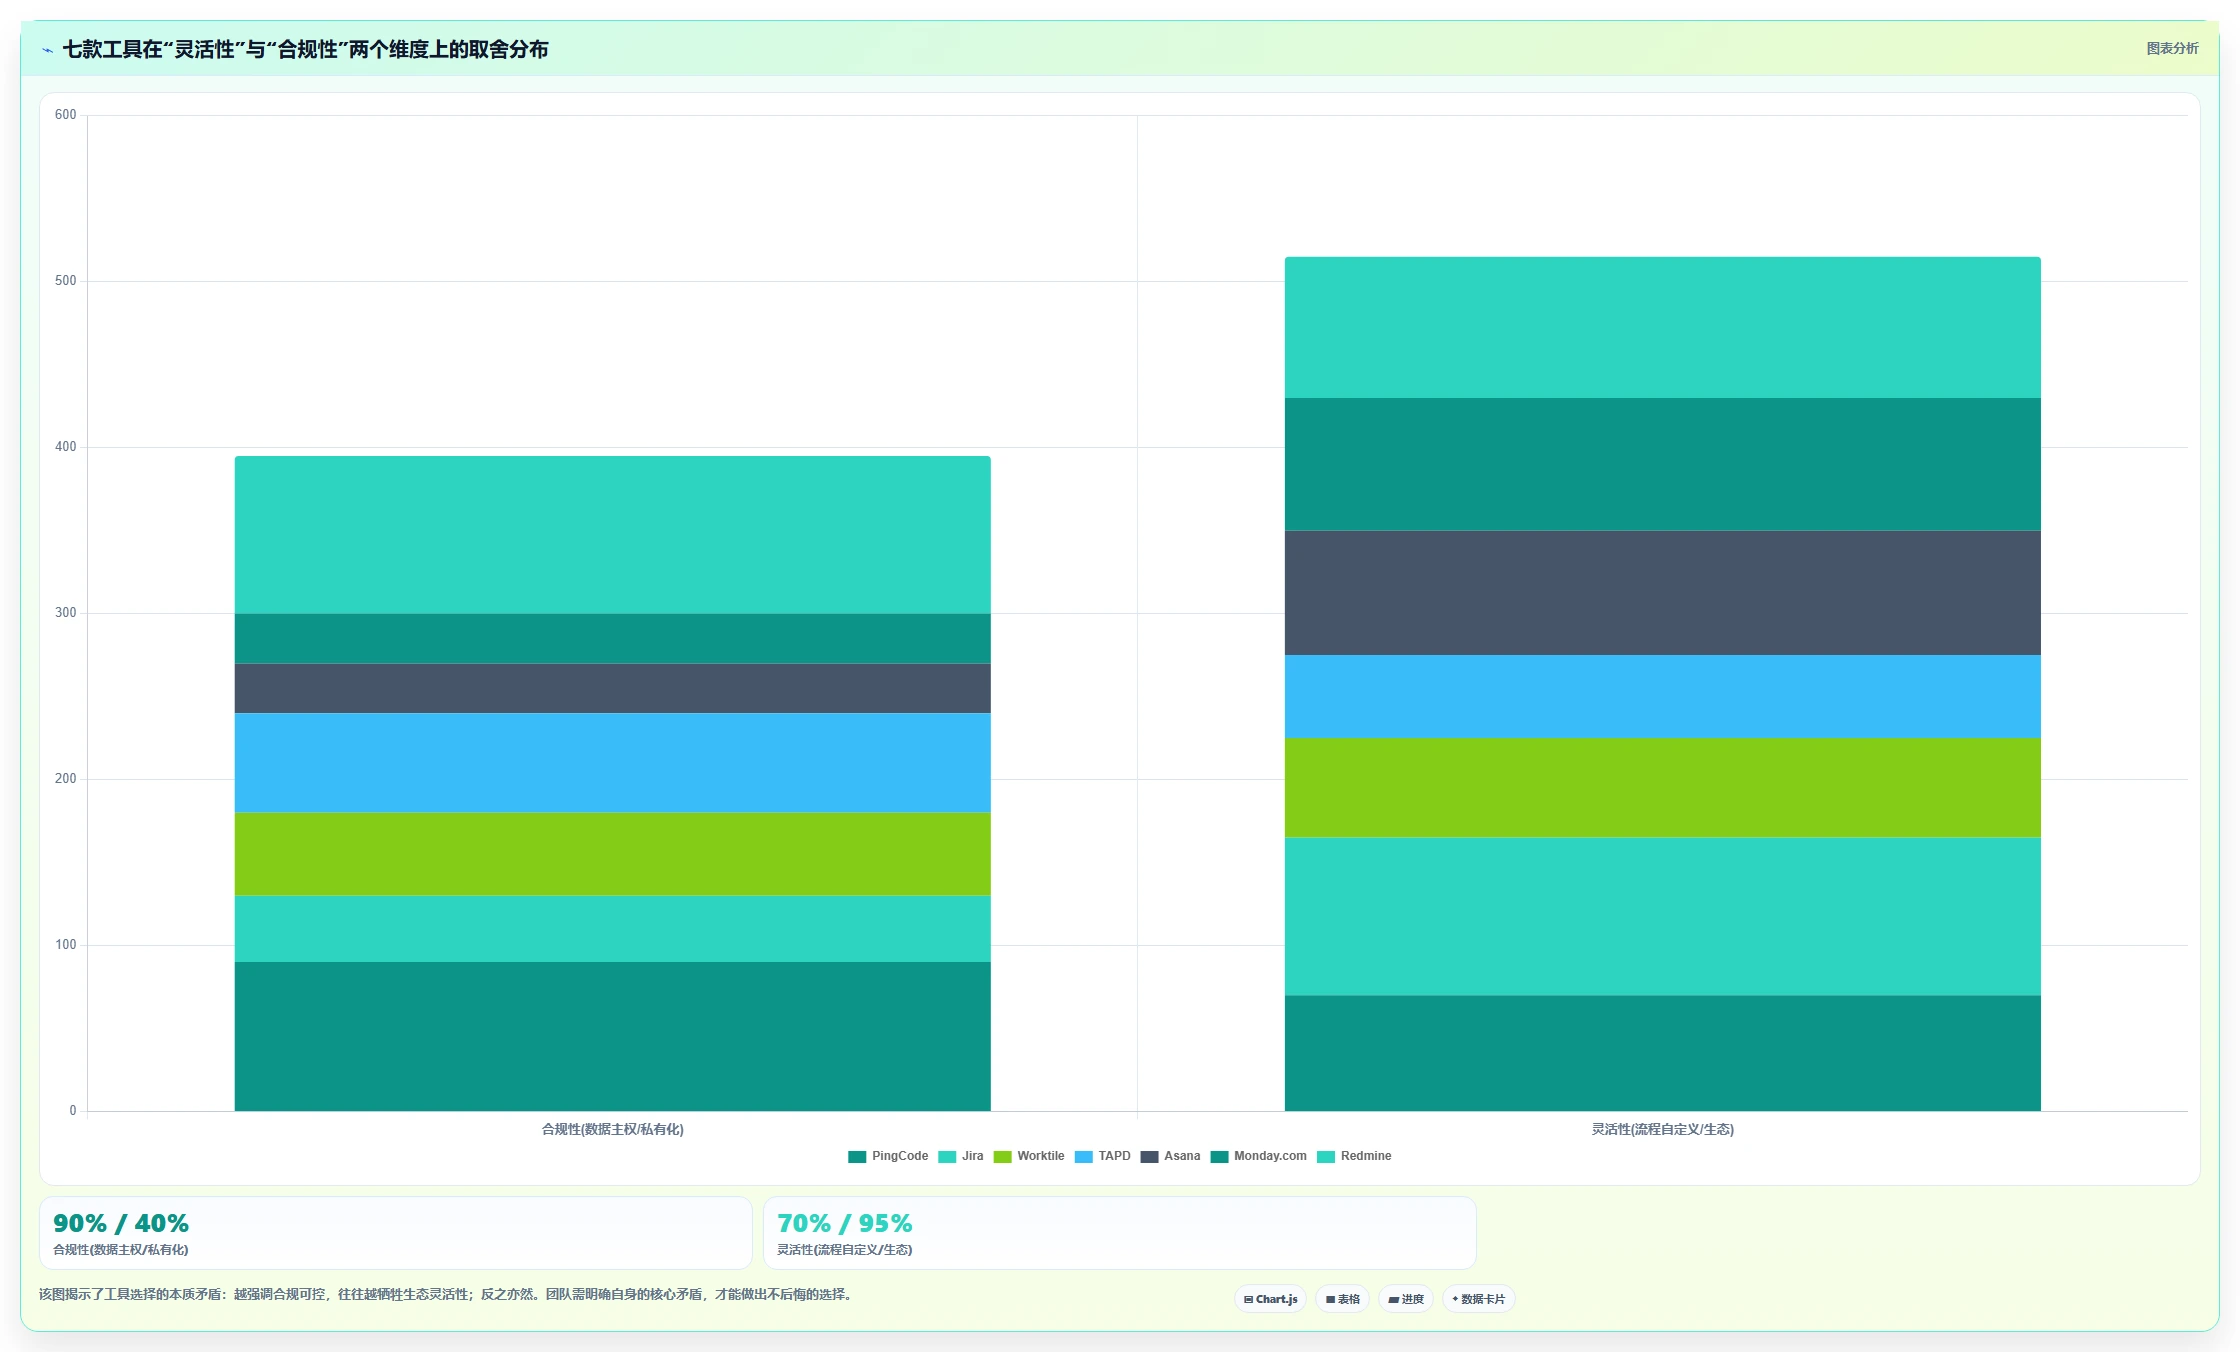Click the Jira segment in the 合规性 bar
Viewport: 2240px width, 1352px height.
tap(612, 928)
